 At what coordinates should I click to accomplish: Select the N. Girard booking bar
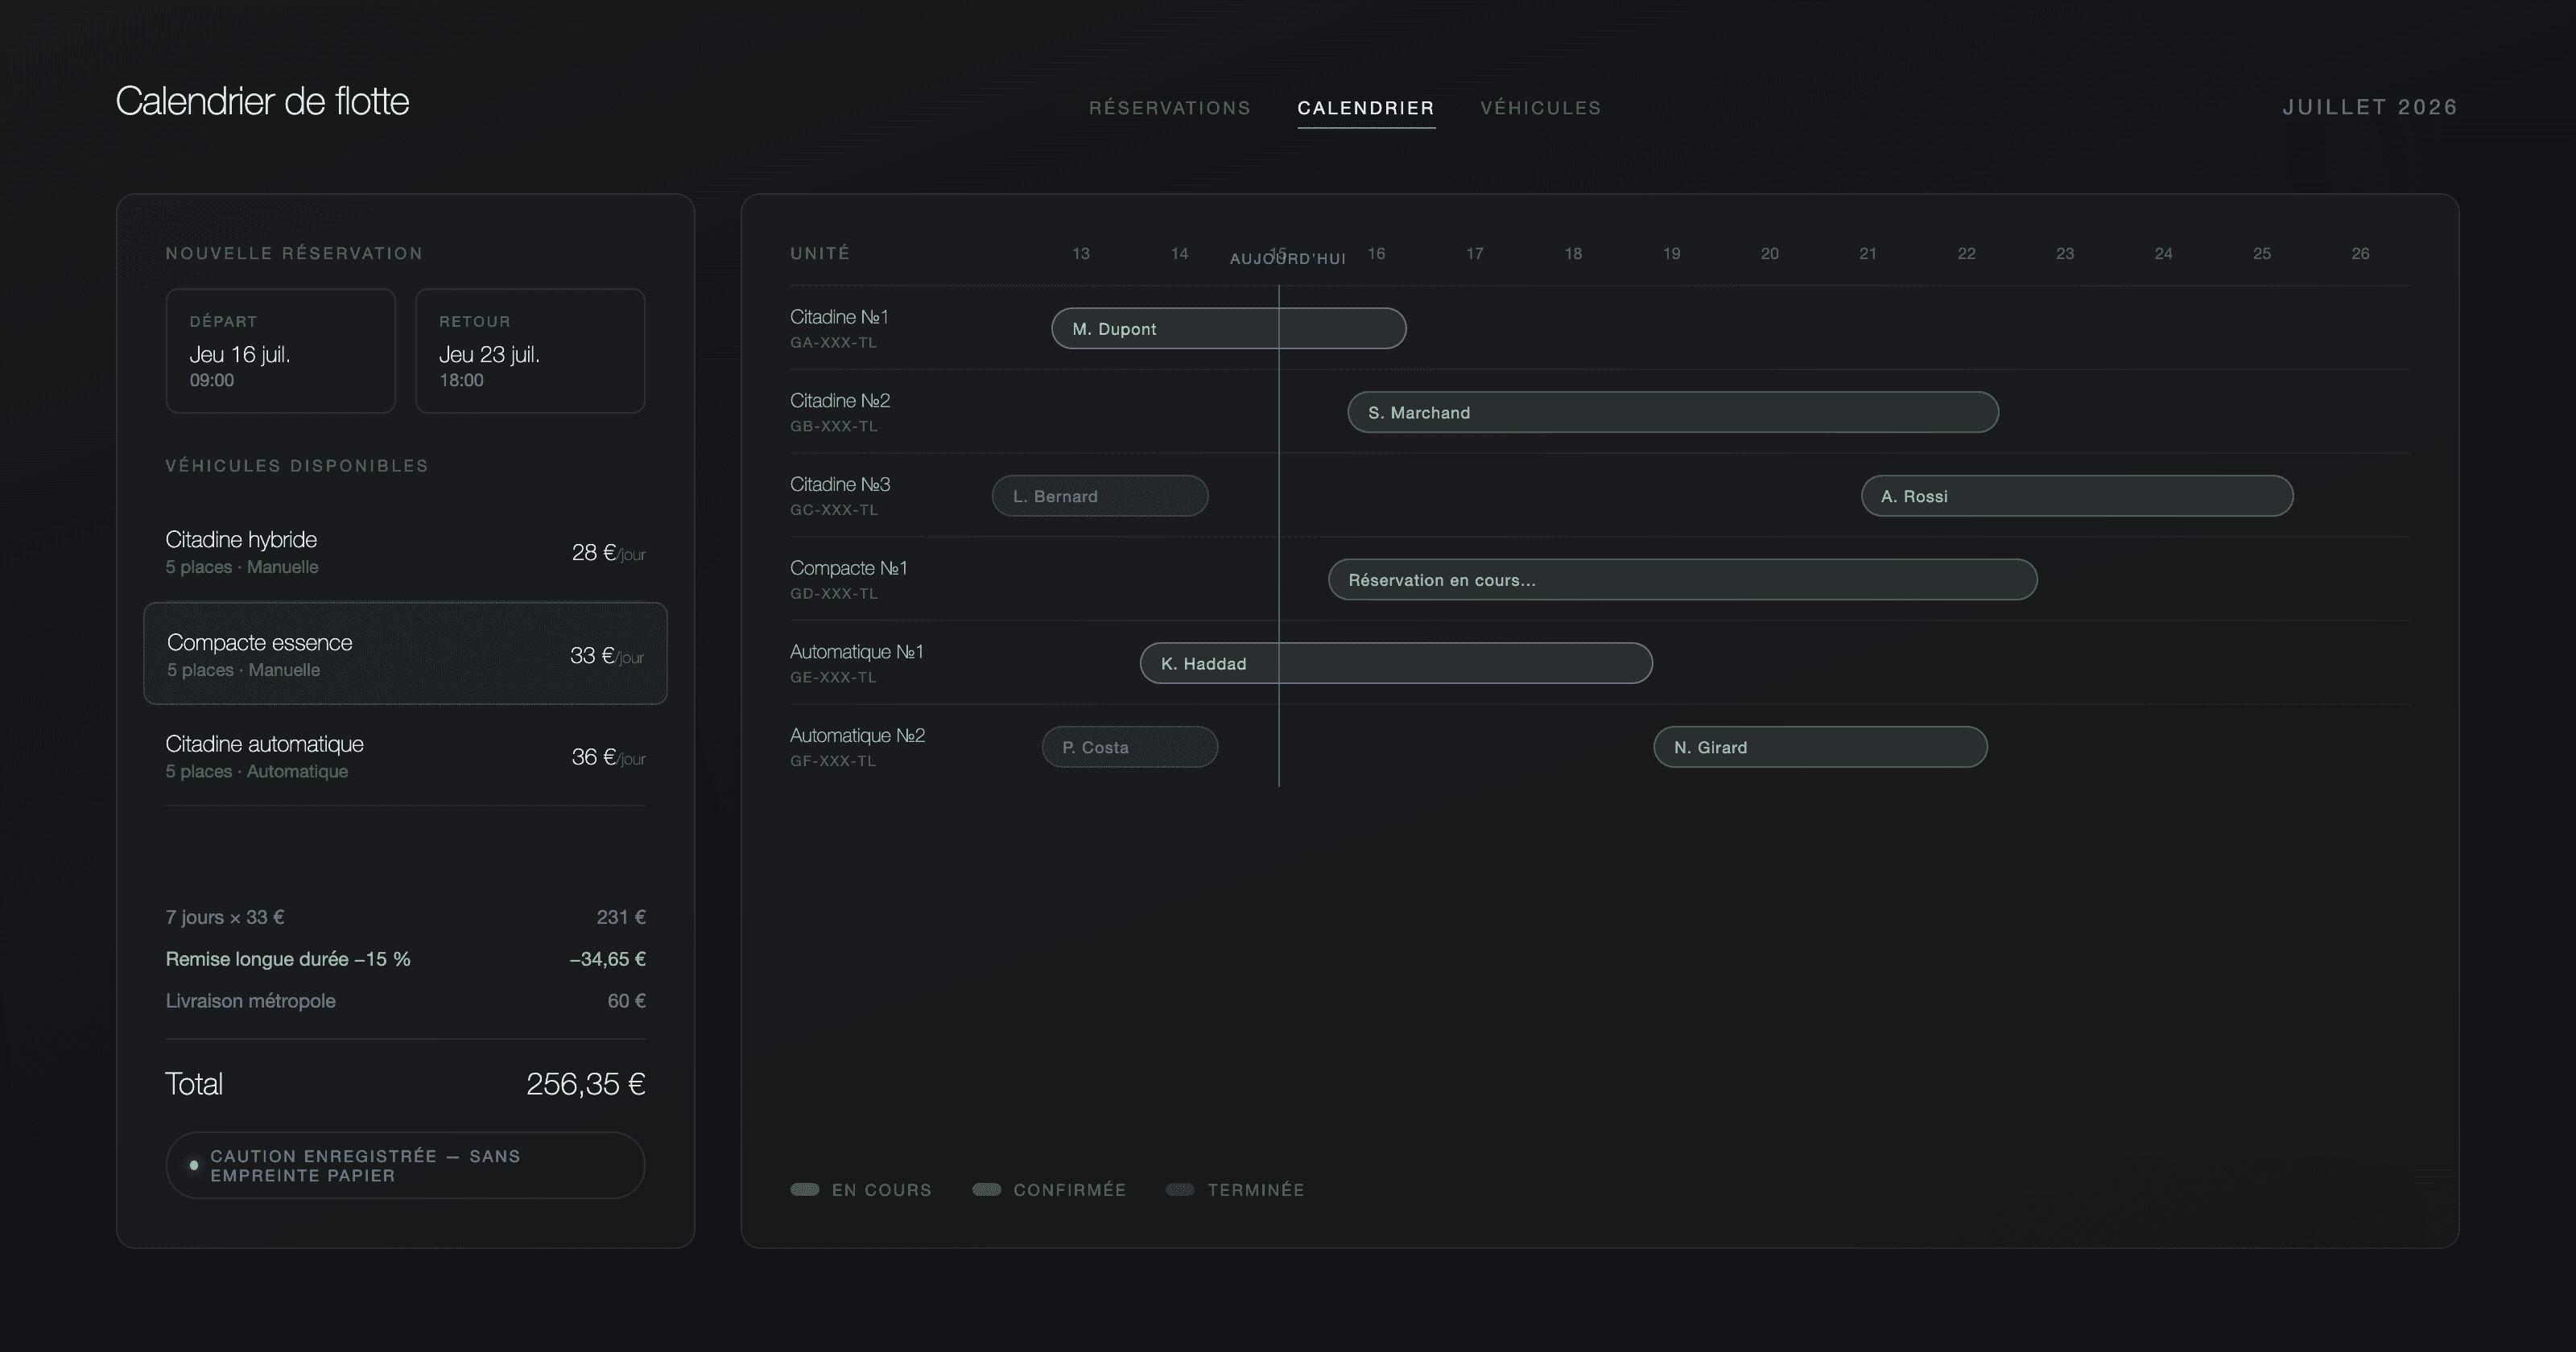point(1820,747)
